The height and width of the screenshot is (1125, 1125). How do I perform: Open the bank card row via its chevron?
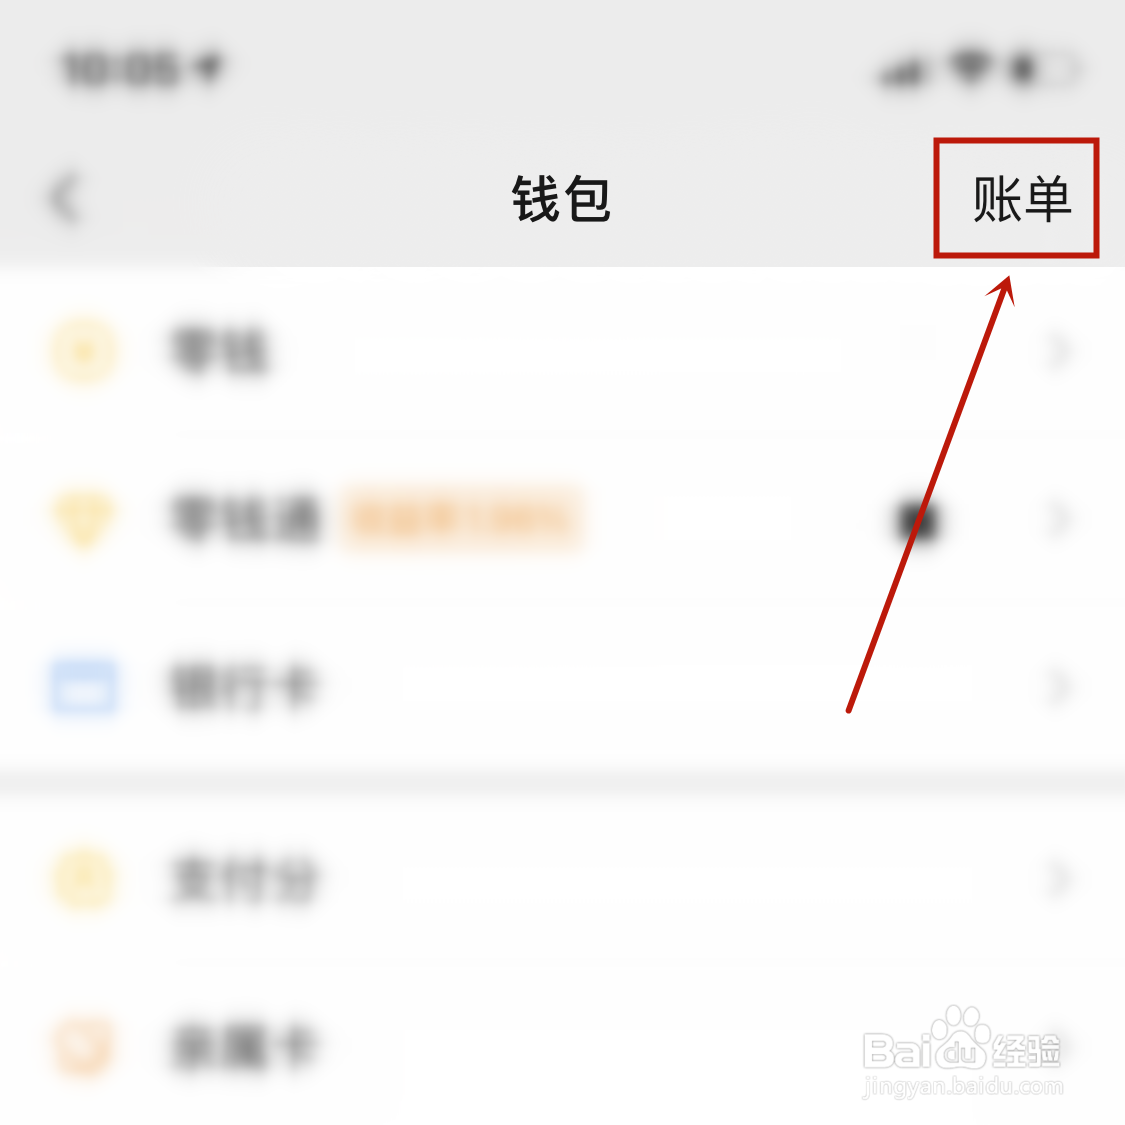pos(1060,687)
